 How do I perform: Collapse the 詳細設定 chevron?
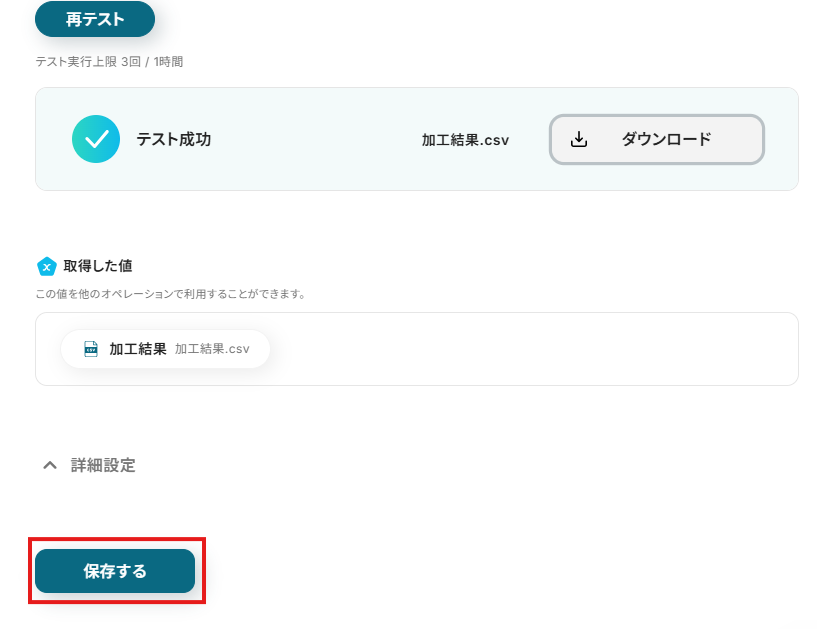click(50, 465)
